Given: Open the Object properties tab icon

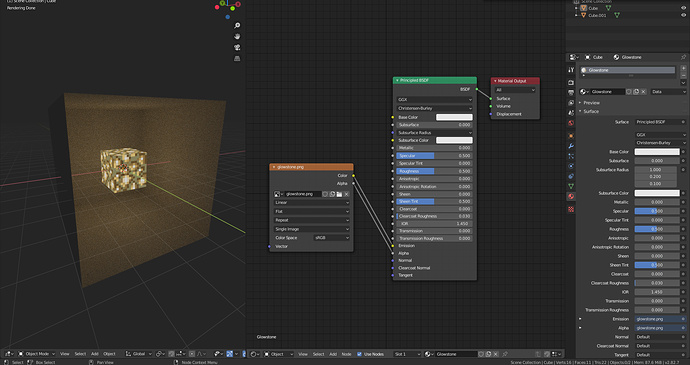Looking at the screenshot, I should (571, 136).
